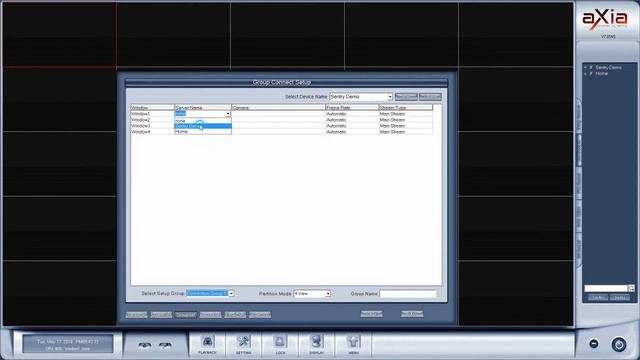Open the Setting icon in bottom toolbar

point(244,345)
